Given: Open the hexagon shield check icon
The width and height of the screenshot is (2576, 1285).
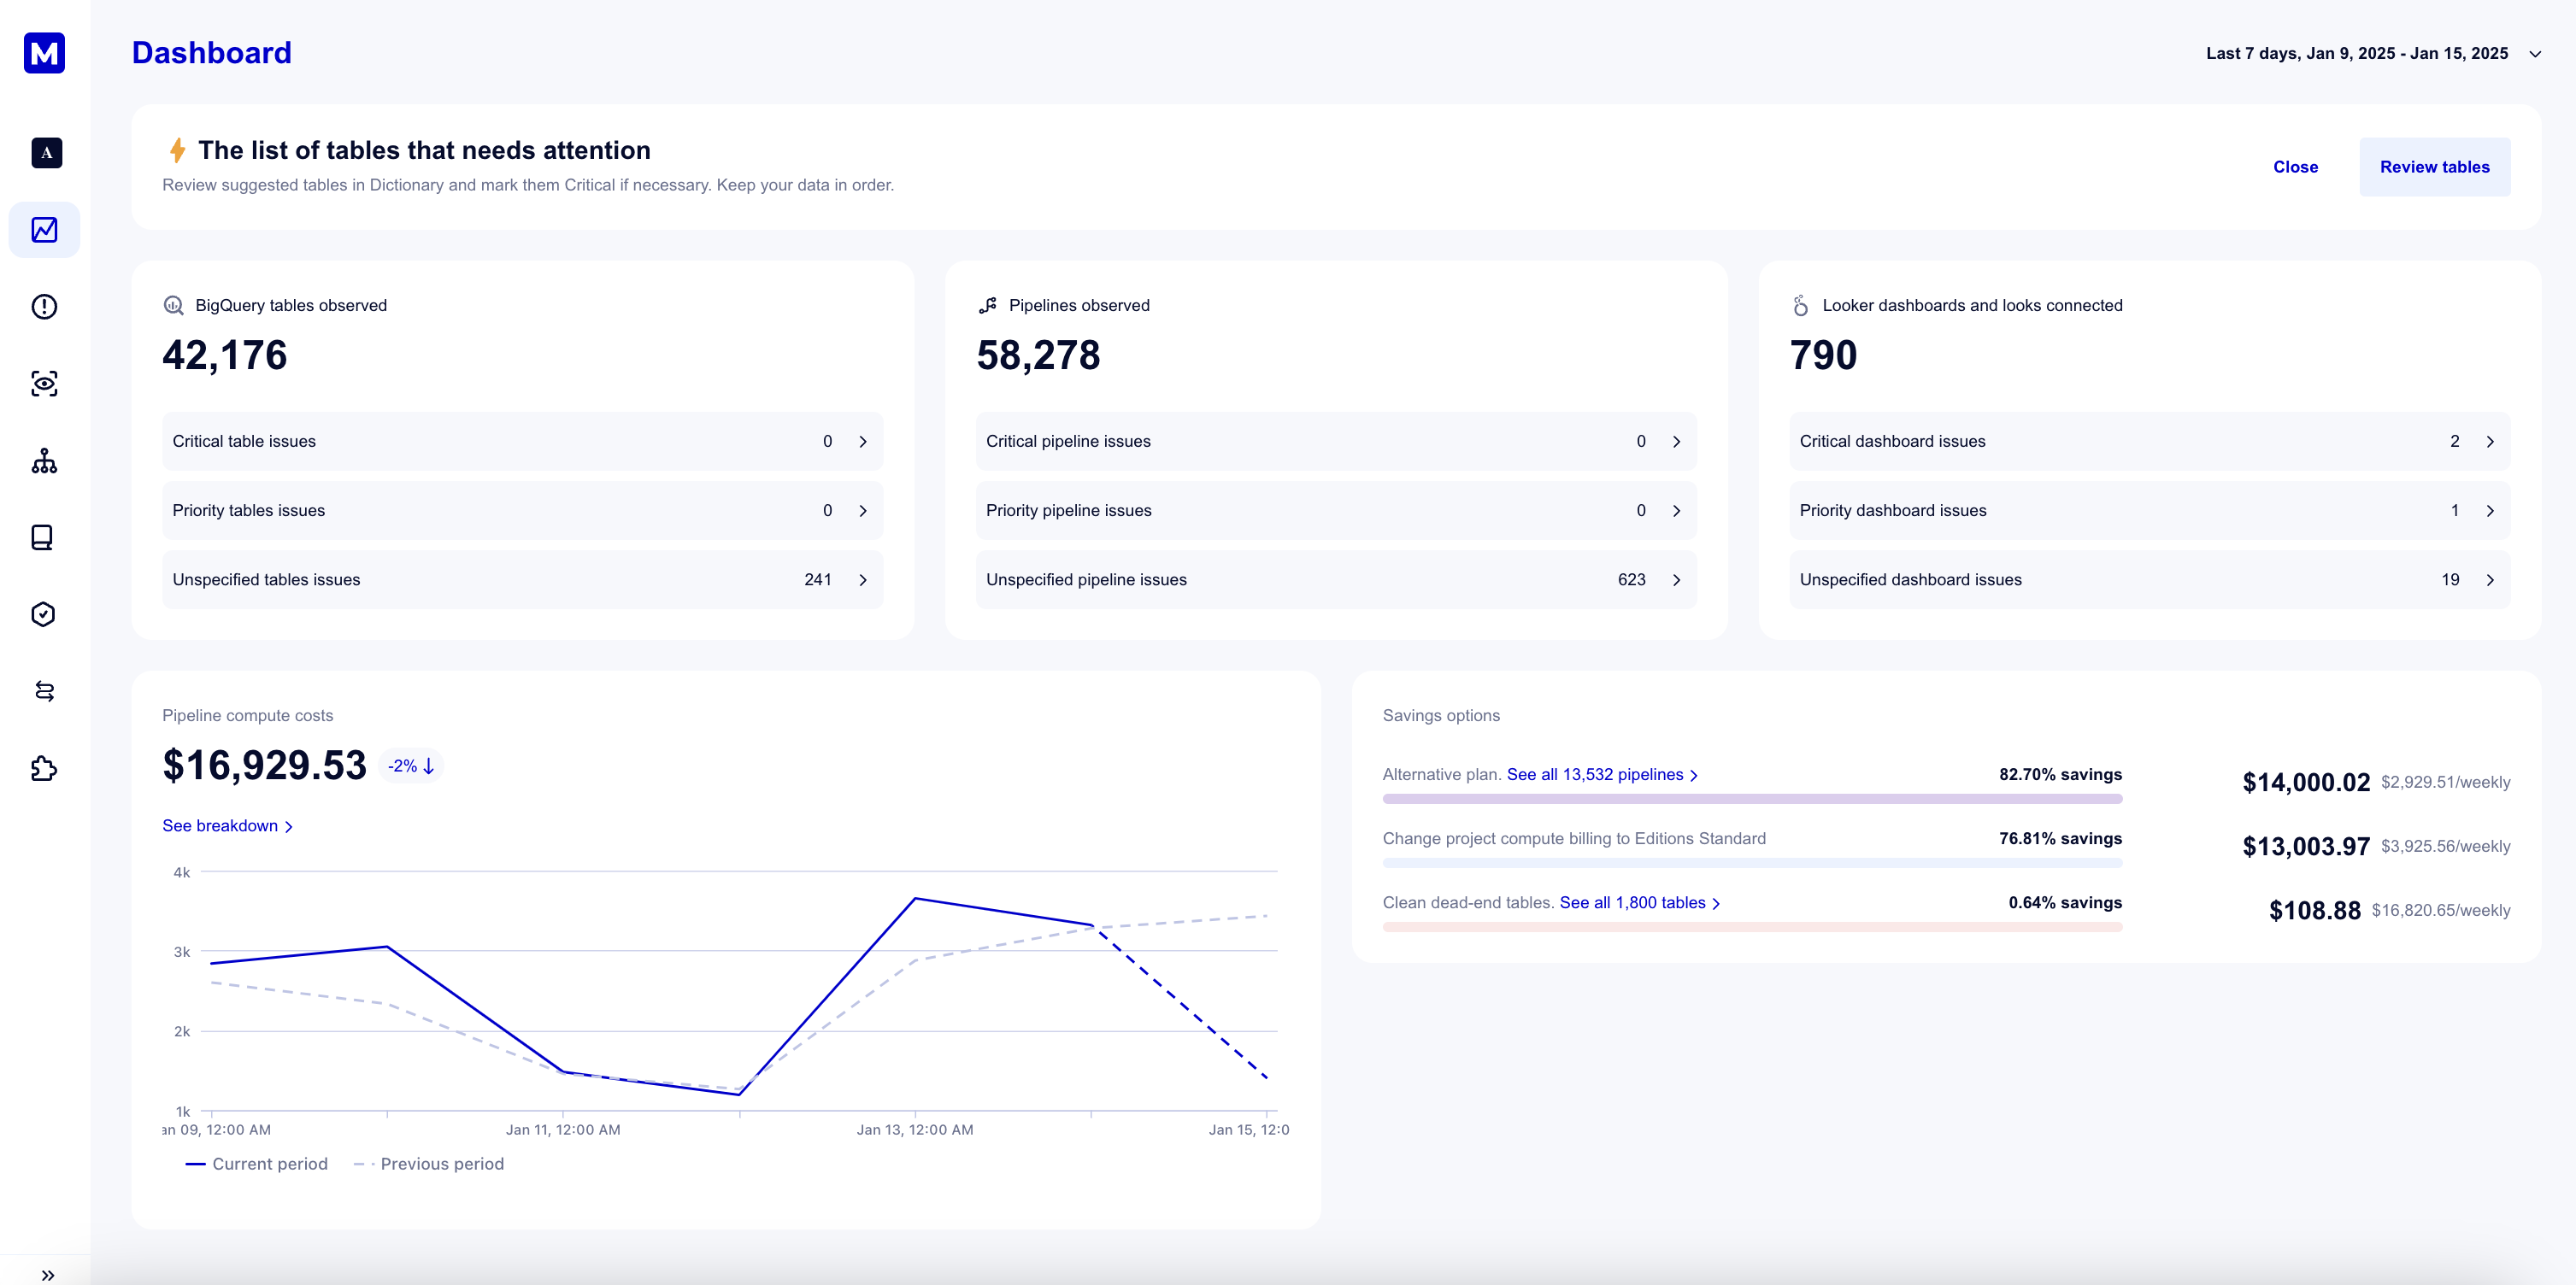Looking at the screenshot, I should coord(44,614).
